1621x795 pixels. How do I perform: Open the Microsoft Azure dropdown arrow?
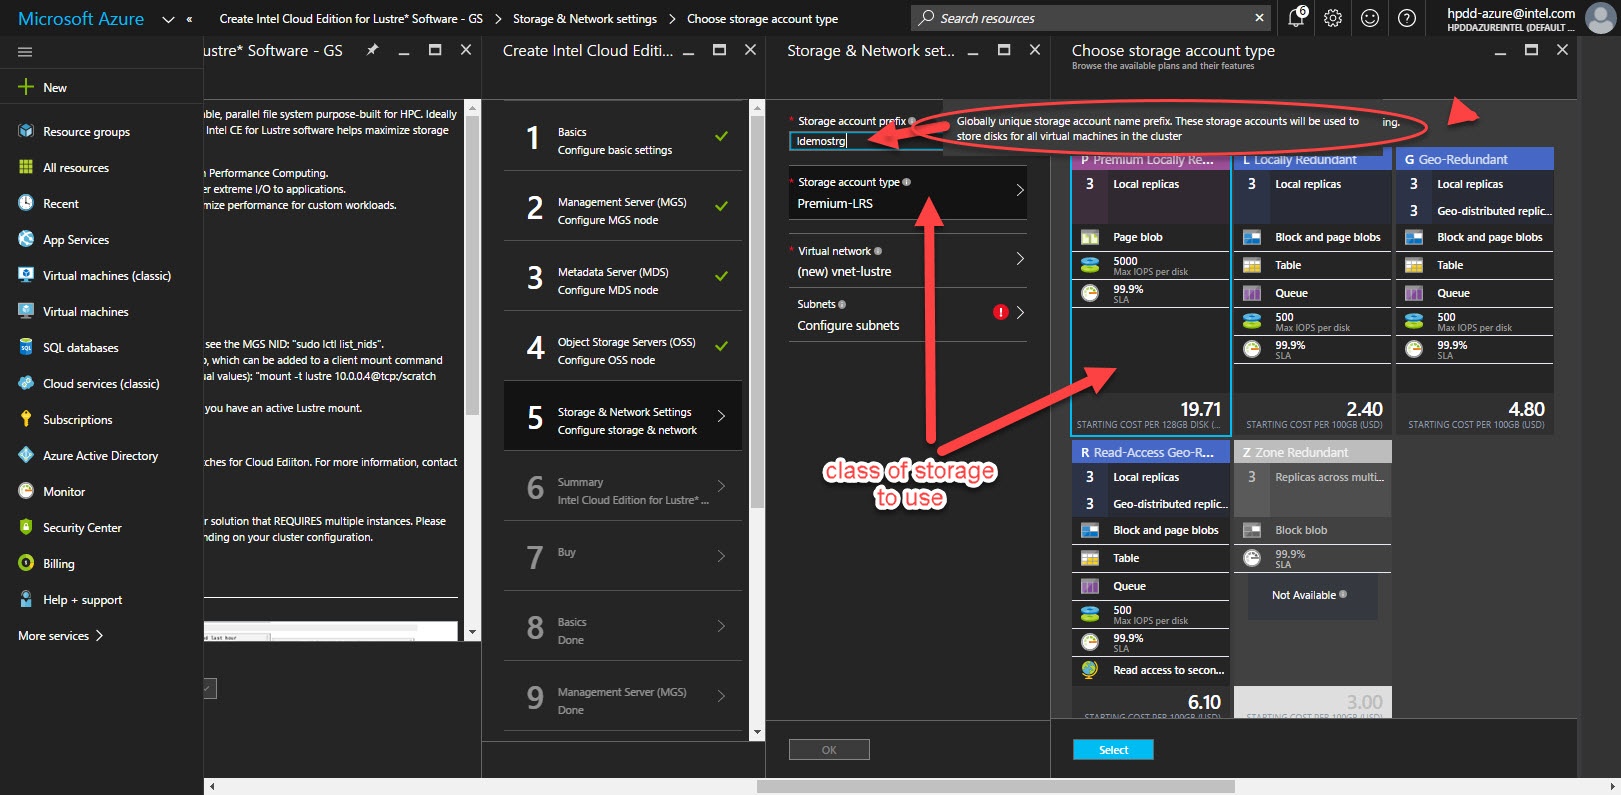click(x=167, y=19)
